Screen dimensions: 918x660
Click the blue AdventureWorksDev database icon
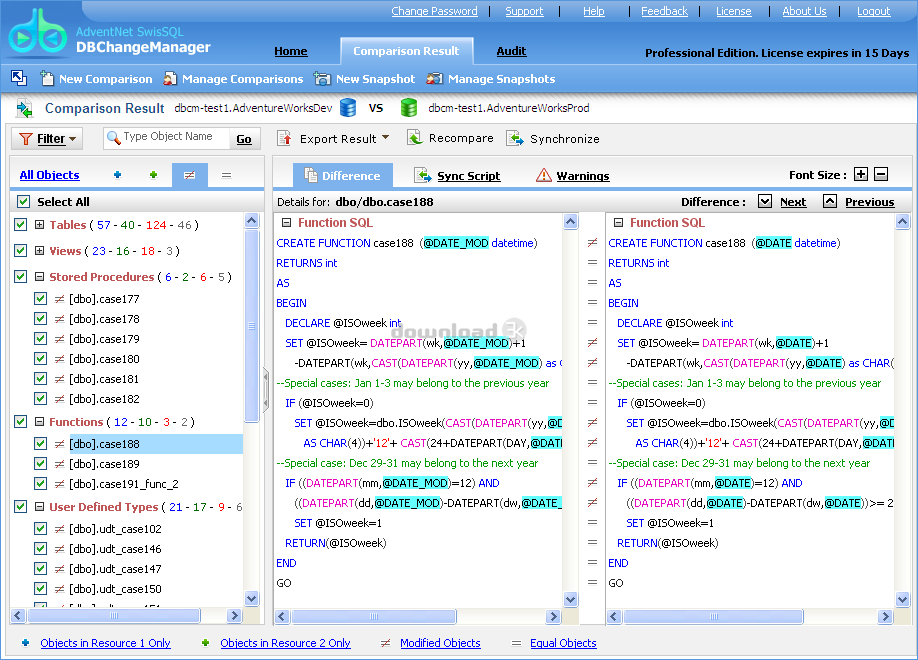click(x=348, y=108)
